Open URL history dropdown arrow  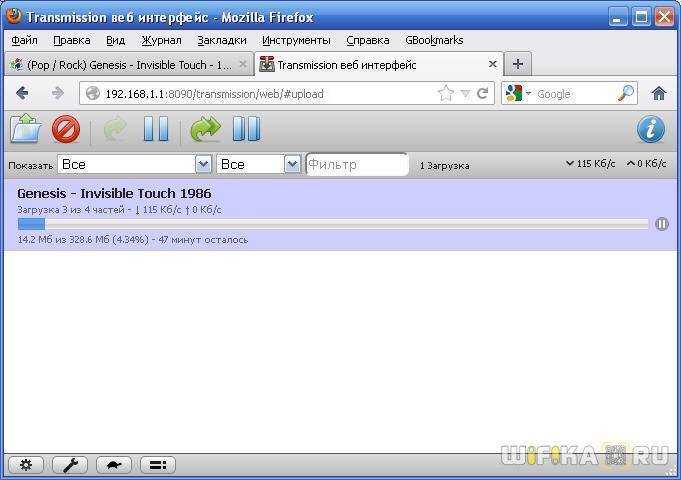click(x=465, y=93)
